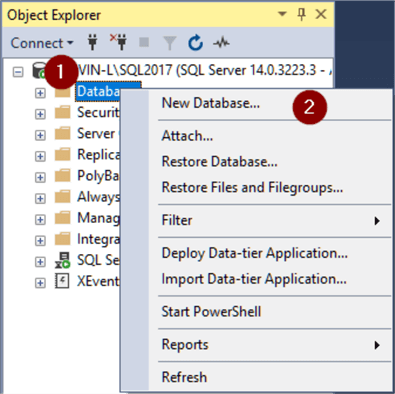Expand the PolyBase folder node

(40, 177)
